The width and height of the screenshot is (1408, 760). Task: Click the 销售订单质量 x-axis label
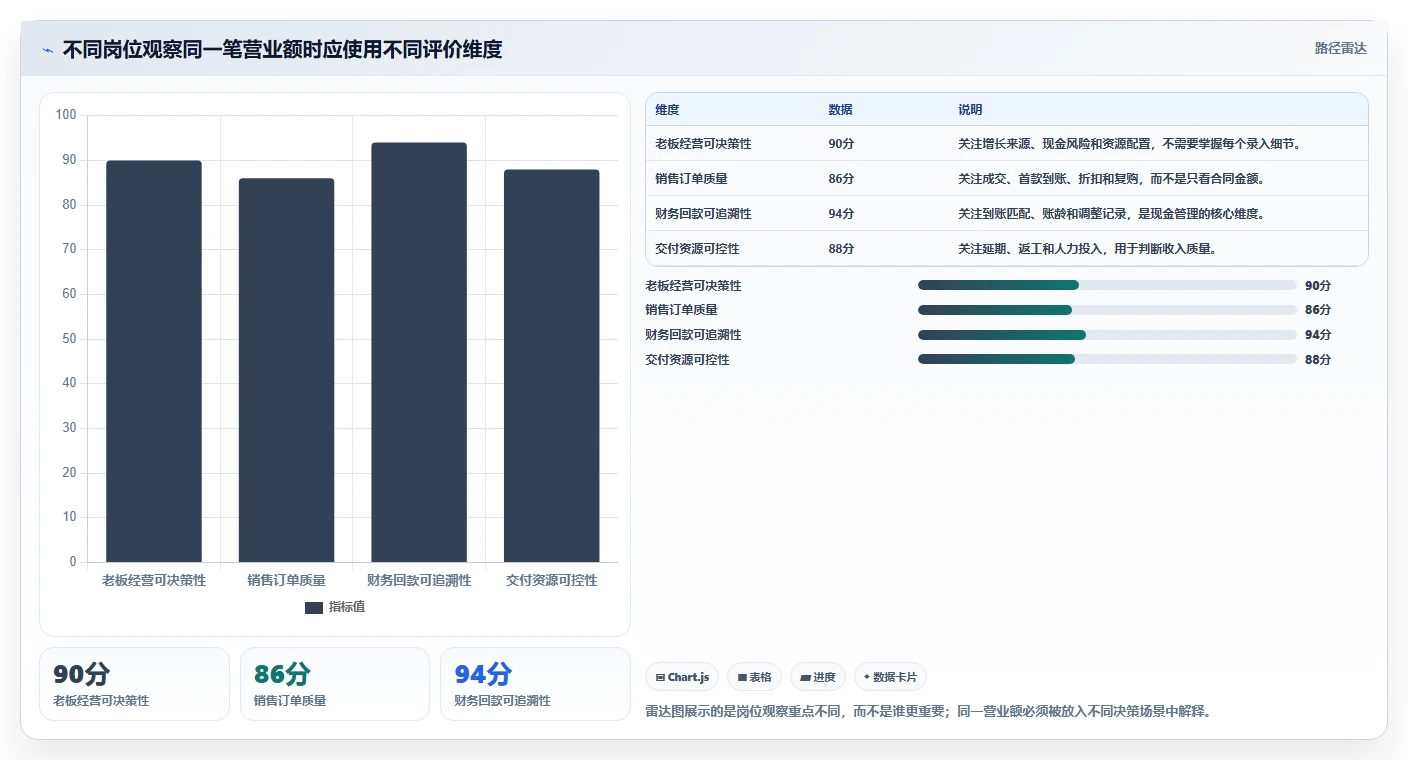click(x=286, y=580)
